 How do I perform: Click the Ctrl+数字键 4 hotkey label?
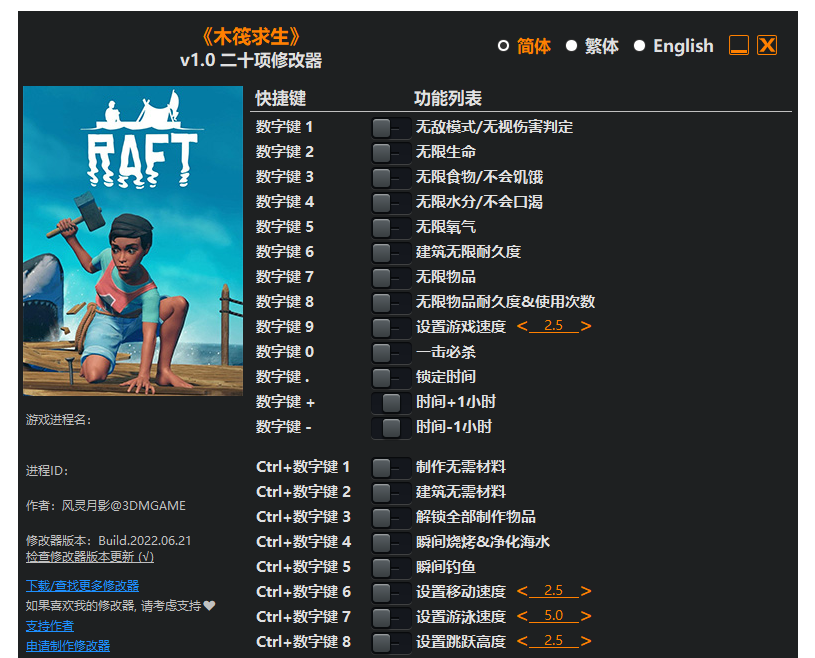click(304, 542)
